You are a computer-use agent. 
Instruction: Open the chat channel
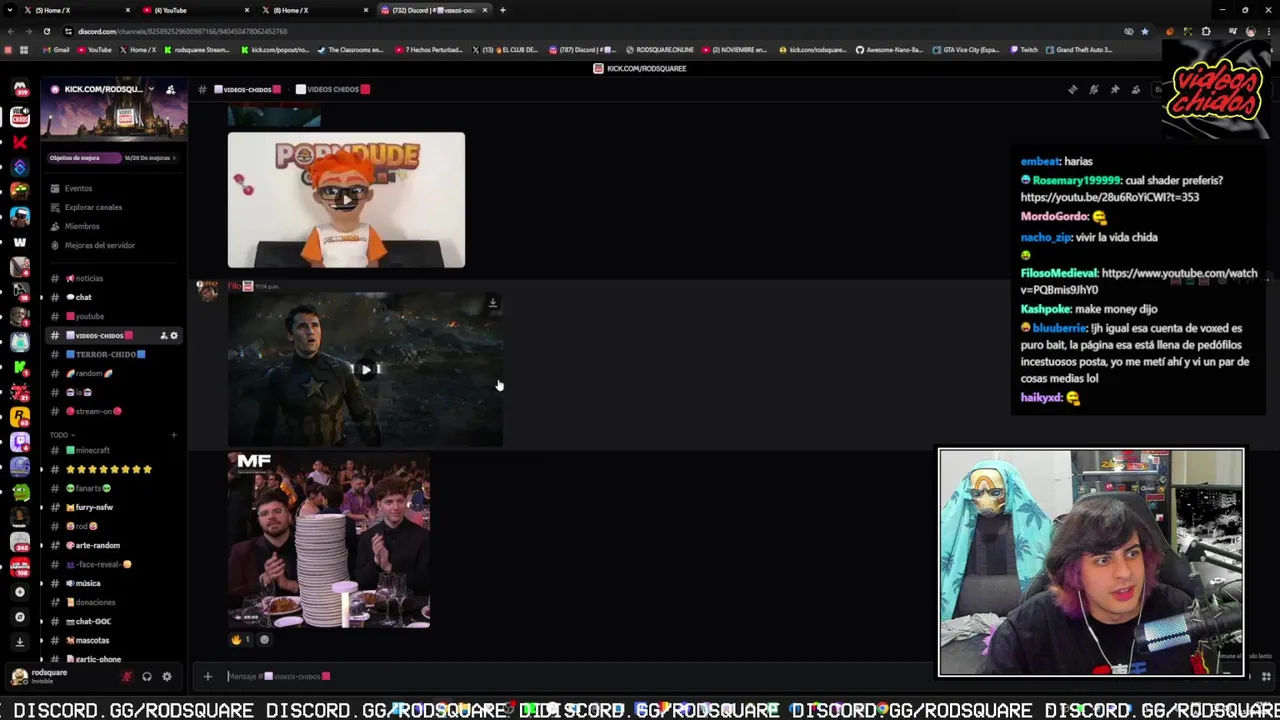[112, 297]
